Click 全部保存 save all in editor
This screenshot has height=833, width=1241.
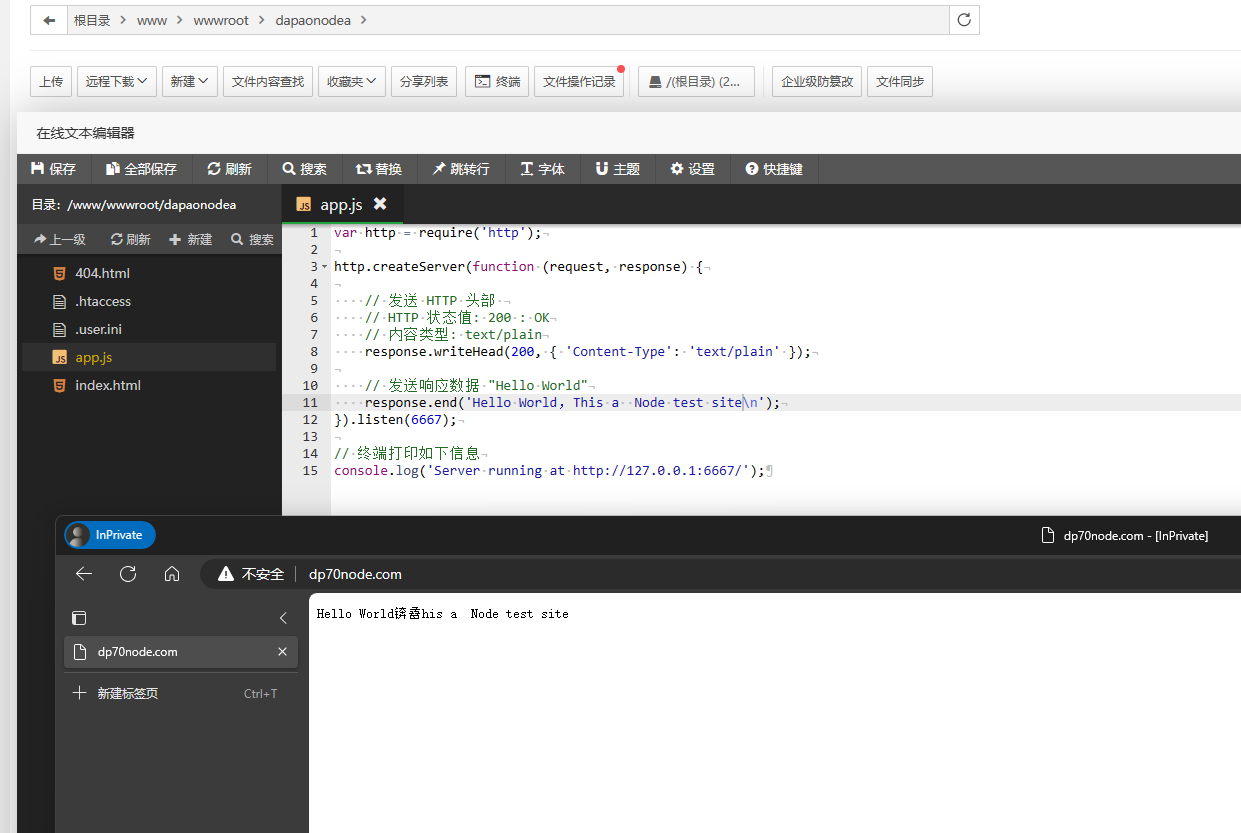point(141,169)
